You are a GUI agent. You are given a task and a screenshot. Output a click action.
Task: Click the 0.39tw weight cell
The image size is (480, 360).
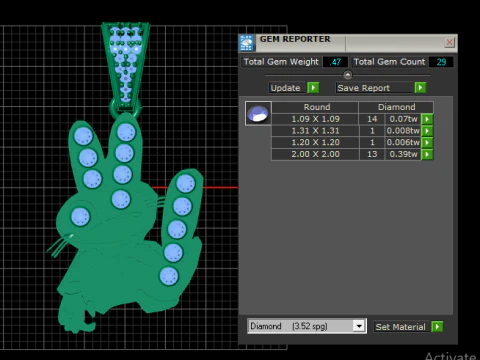403,154
